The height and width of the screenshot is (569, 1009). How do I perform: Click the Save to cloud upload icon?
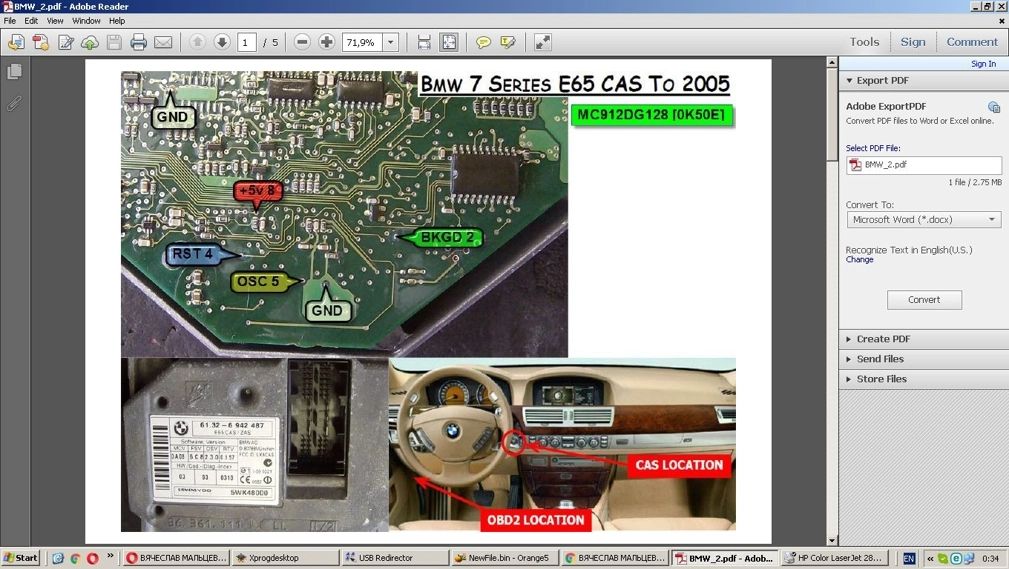click(x=89, y=42)
